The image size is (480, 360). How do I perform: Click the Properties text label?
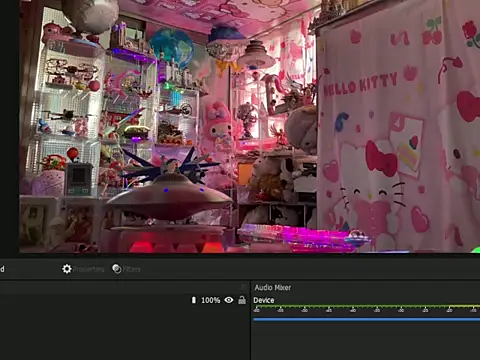[x=89, y=269]
